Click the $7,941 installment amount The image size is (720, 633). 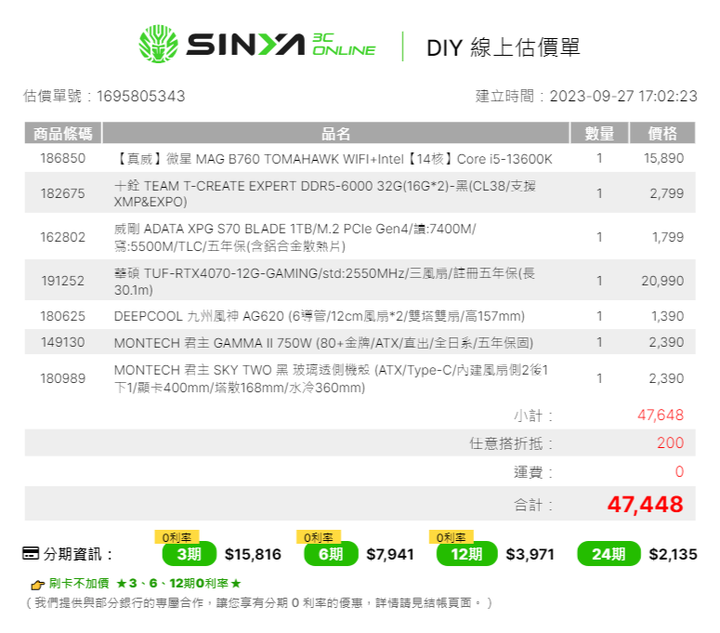tap(390, 554)
